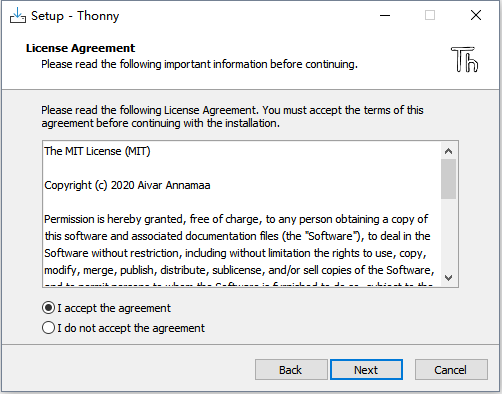
Task: Choose "I do not accept the agreement"
Action: [123, 328]
